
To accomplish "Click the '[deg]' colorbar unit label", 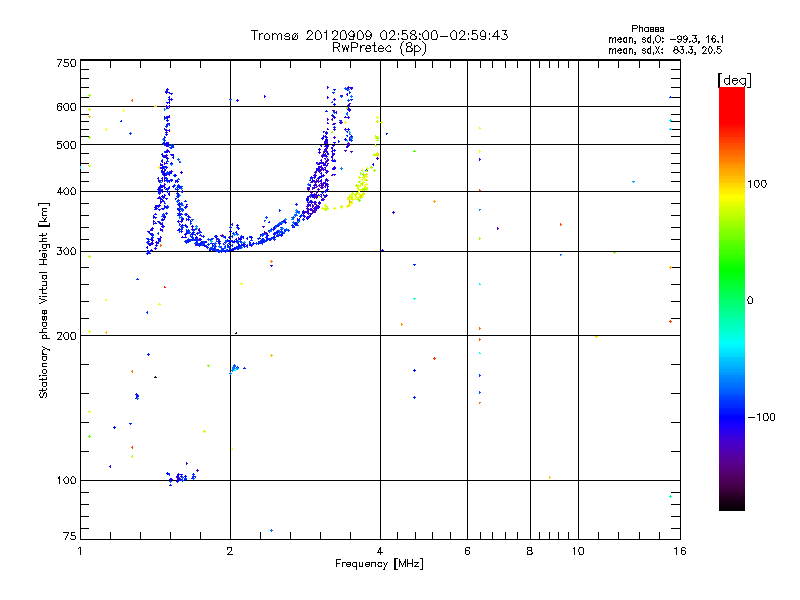I will pos(734,80).
